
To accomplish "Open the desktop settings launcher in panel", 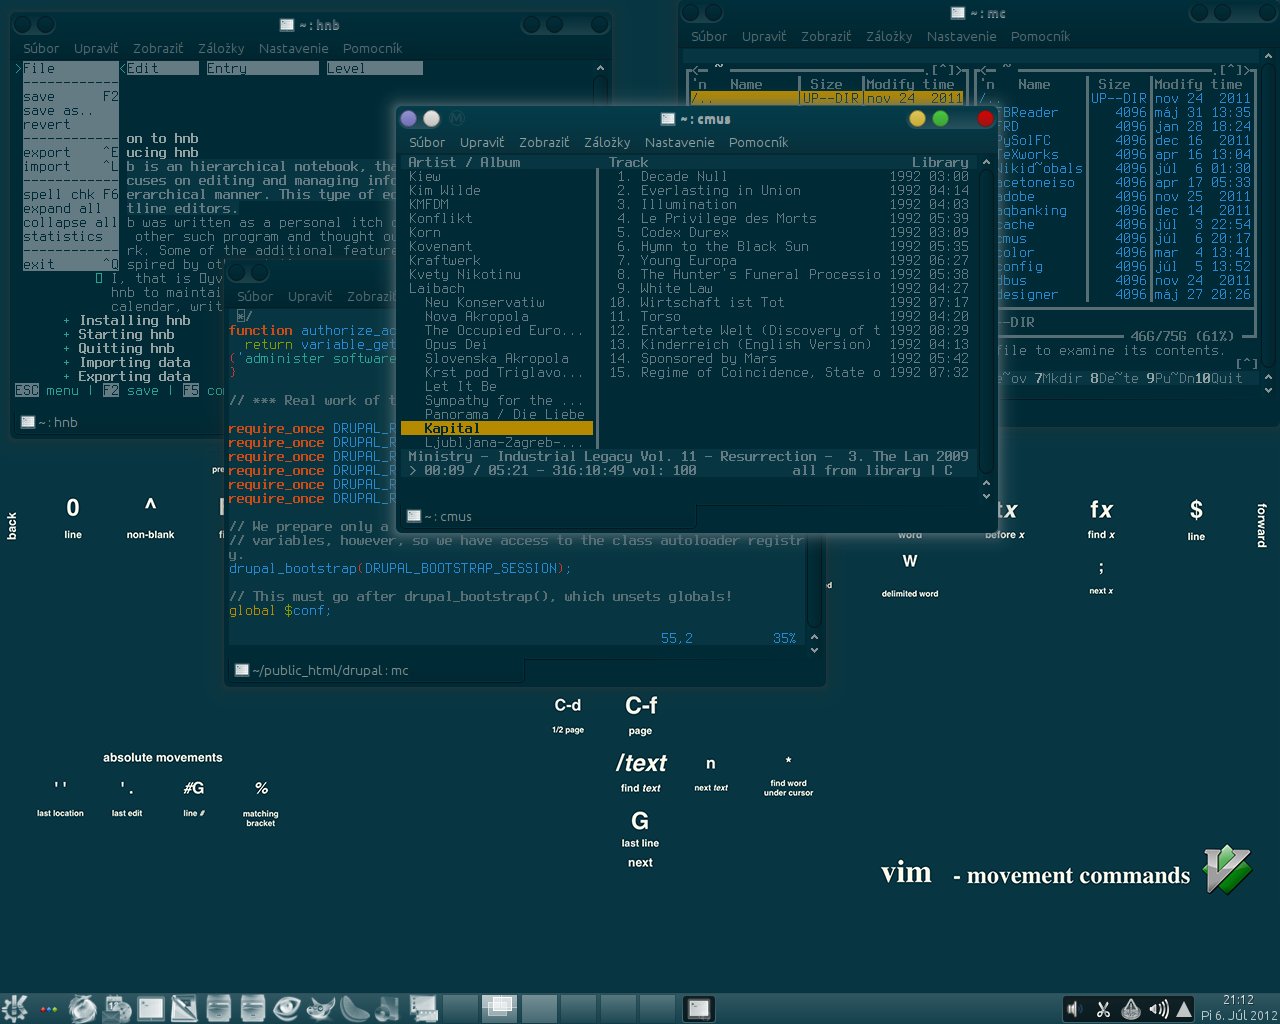I will point(423,1007).
